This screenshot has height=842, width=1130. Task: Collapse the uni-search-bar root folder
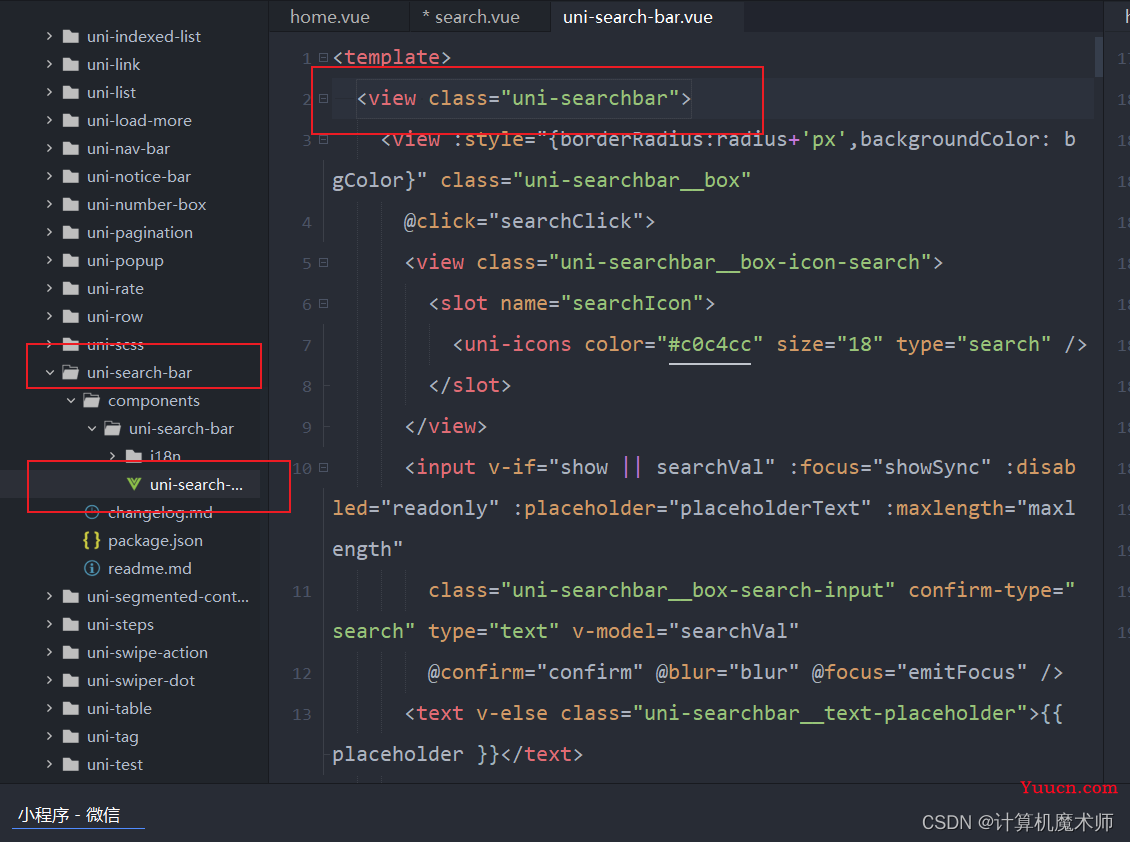click(49, 373)
